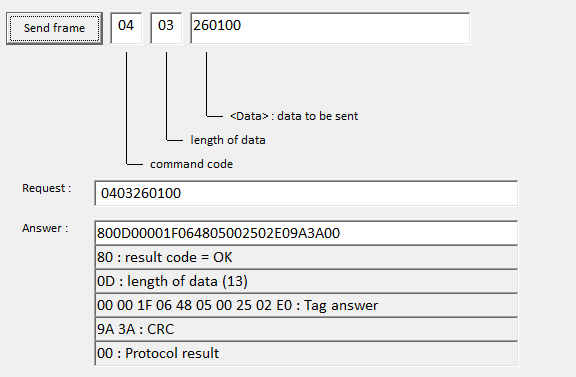Click the '<Data> : data to be sent' label
576x377 pixels.
(x=294, y=116)
